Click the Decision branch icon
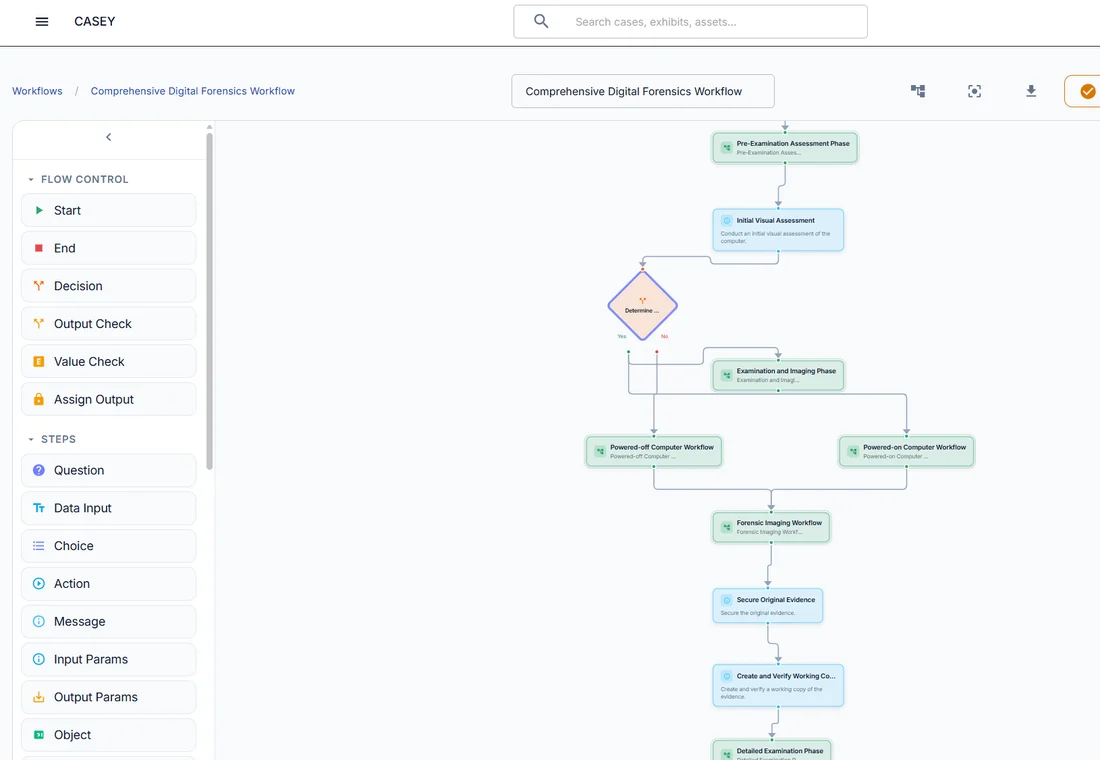The image size is (1100, 760). click(x=39, y=286)
